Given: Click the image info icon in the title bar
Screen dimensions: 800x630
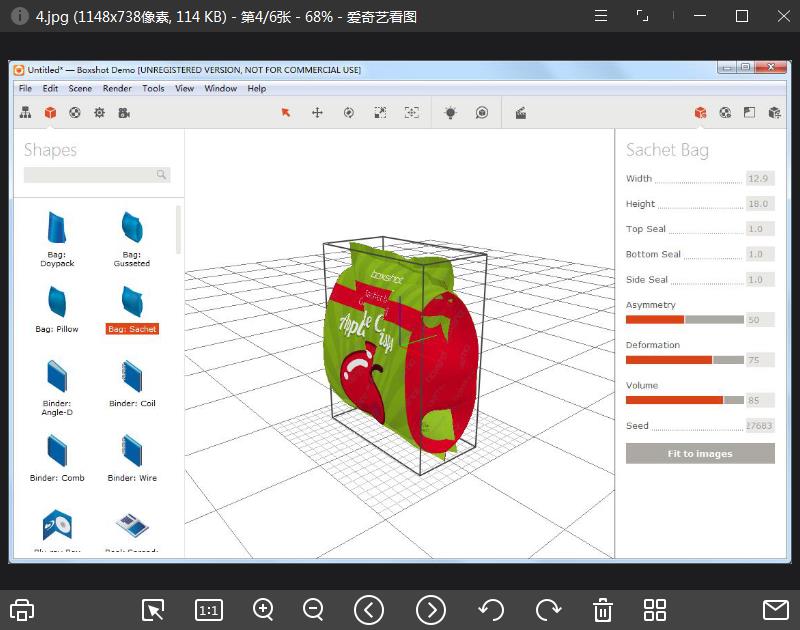Looking at the screenshot, I should [19, 16].
